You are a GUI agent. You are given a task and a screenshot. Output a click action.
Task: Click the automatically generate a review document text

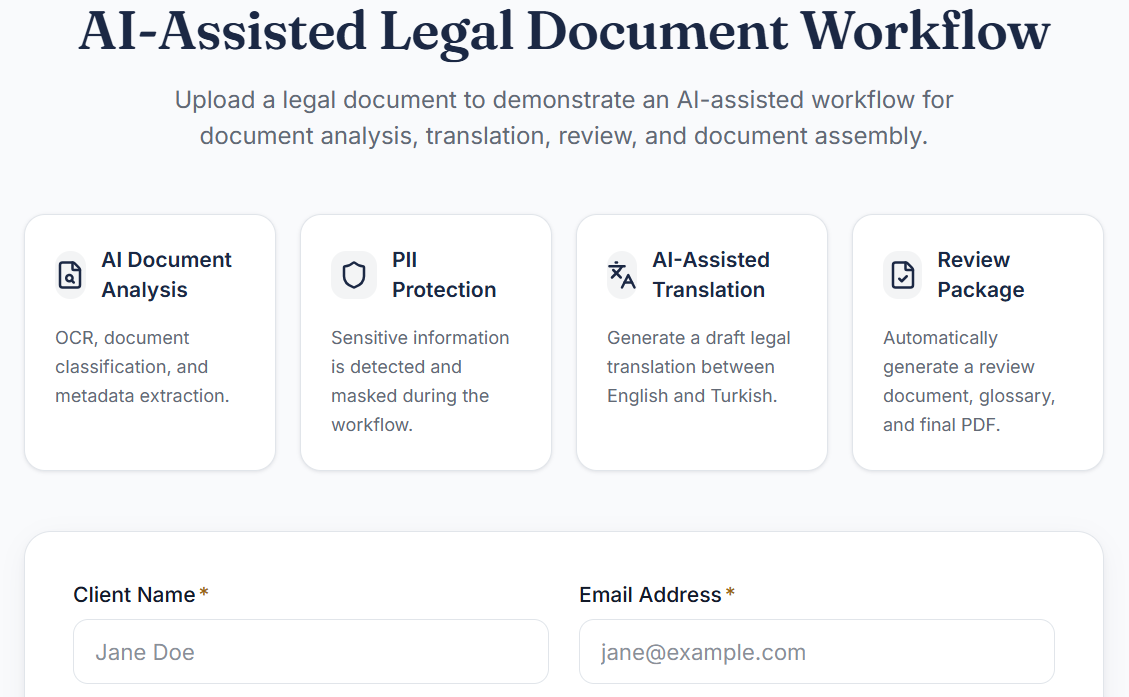pyautogui.click(x=969, y=381)
